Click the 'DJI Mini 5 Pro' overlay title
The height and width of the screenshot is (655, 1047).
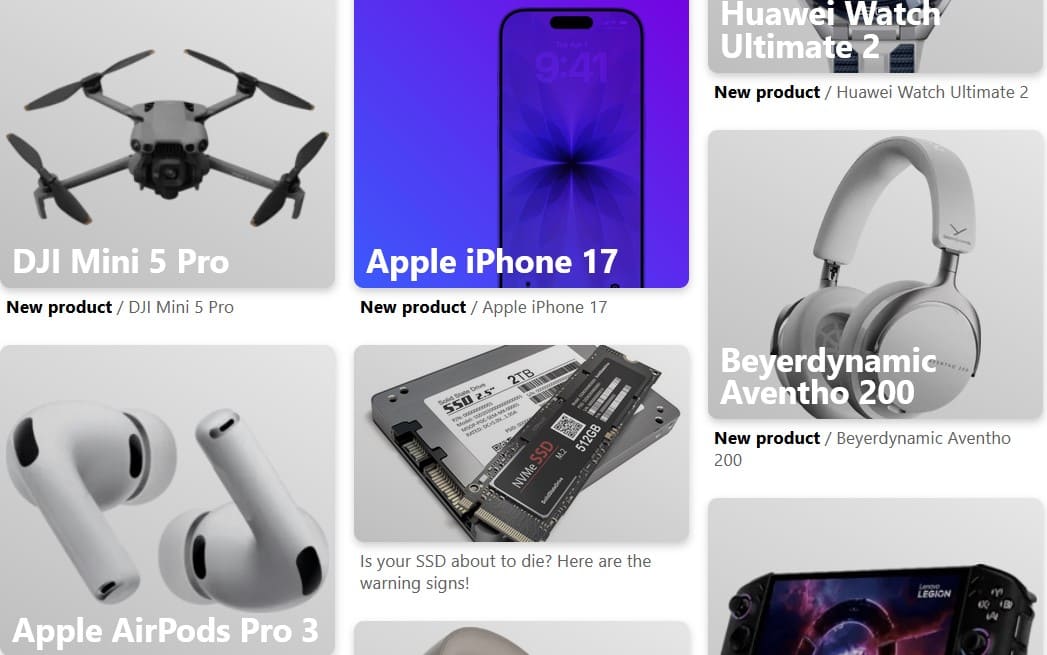(121, 261)
